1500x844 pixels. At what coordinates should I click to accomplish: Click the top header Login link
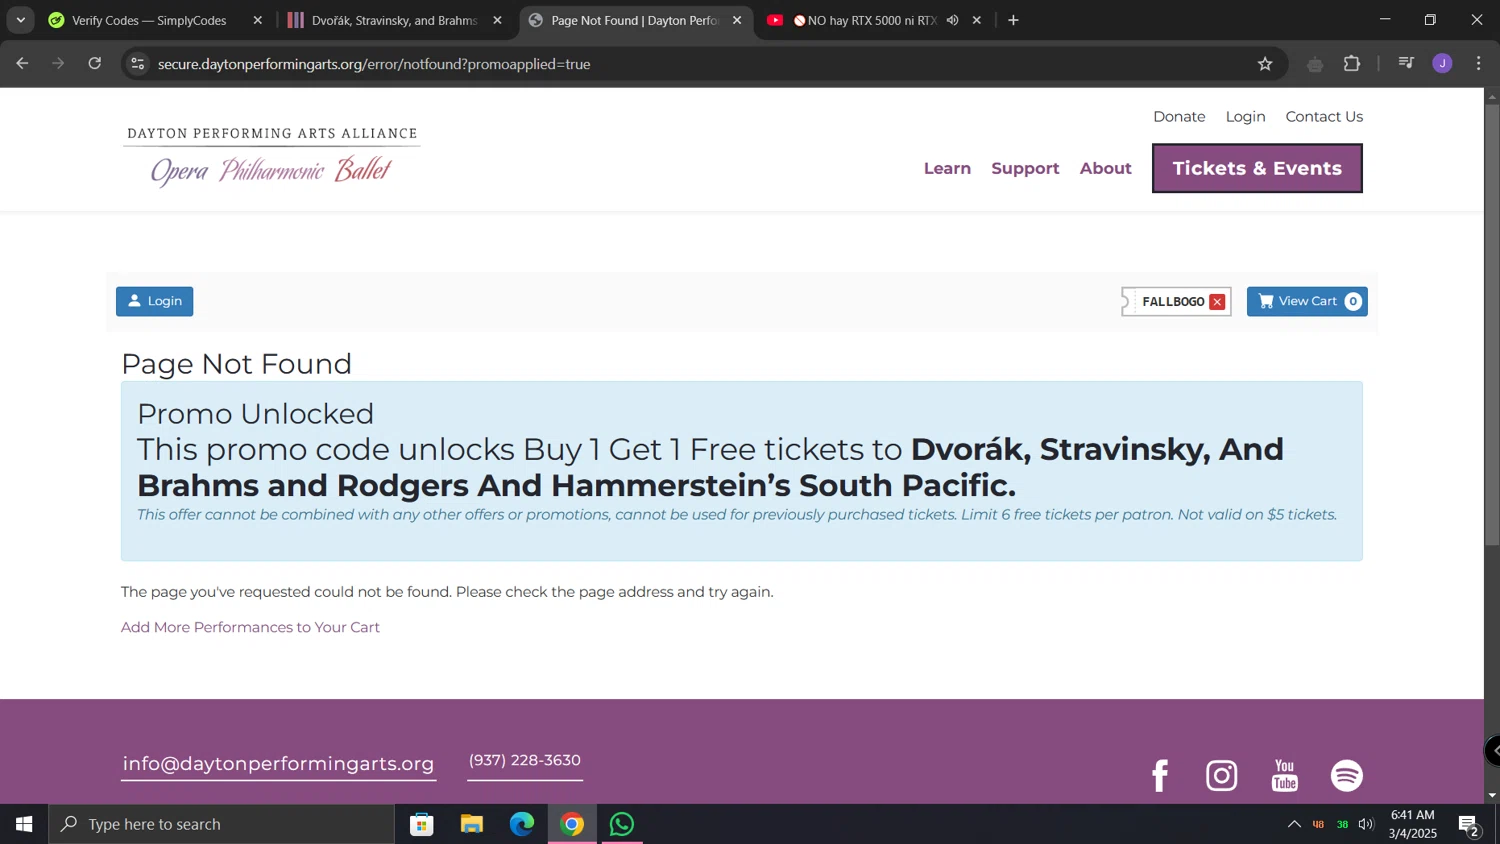point(1245,116)
